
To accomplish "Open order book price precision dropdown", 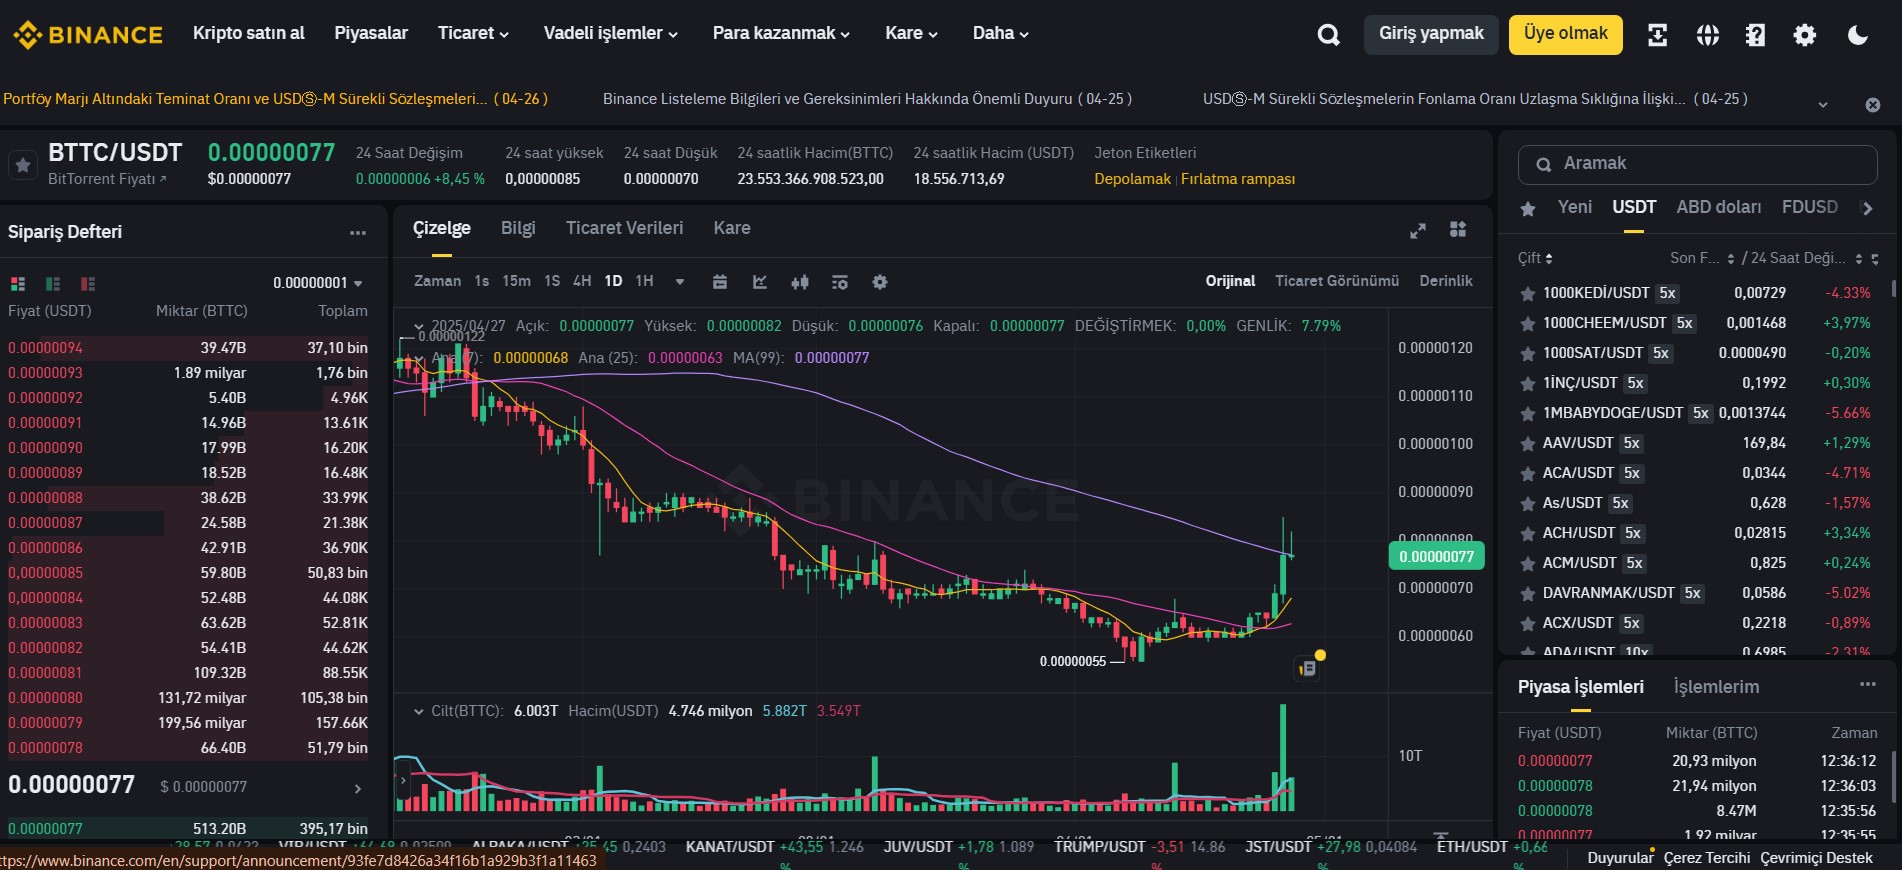I will [317, 283].
